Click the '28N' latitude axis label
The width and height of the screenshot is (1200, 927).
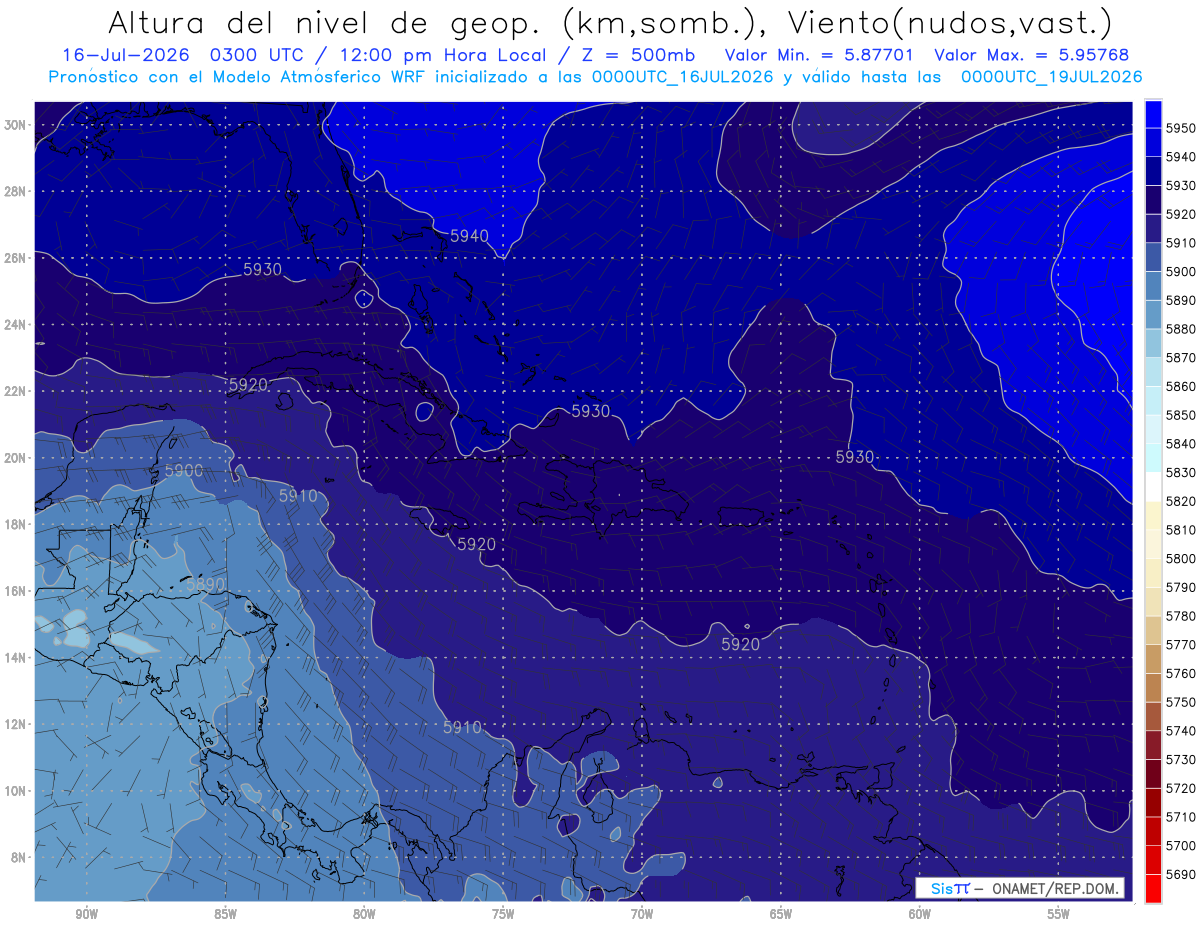(15, 191)
